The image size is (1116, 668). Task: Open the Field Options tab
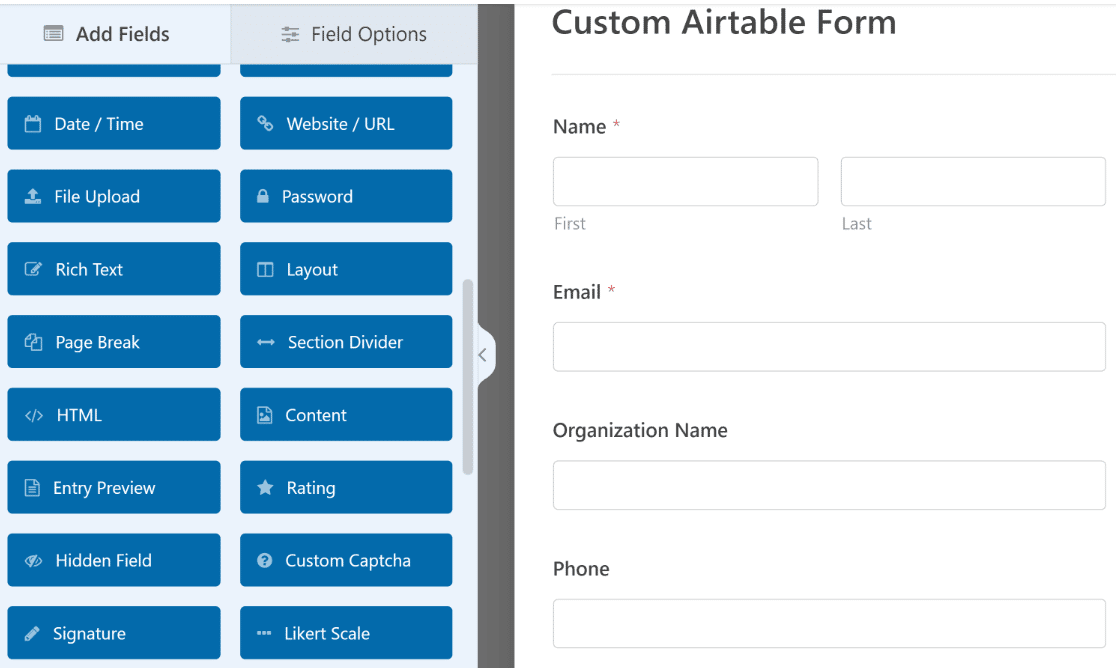pos(354,33)
